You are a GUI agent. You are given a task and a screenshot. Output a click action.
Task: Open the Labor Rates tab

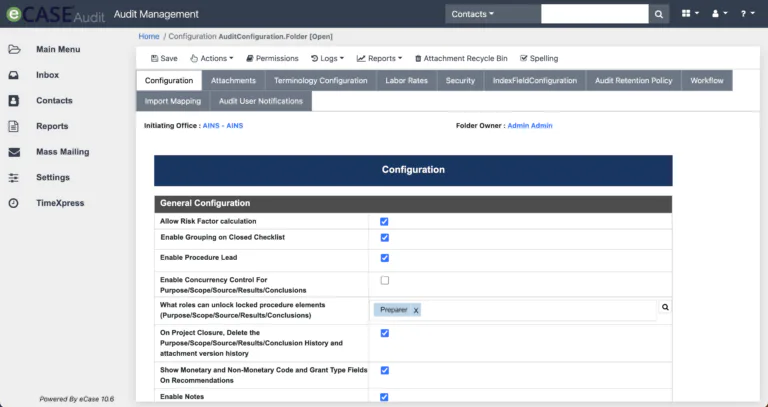[406, 81]
